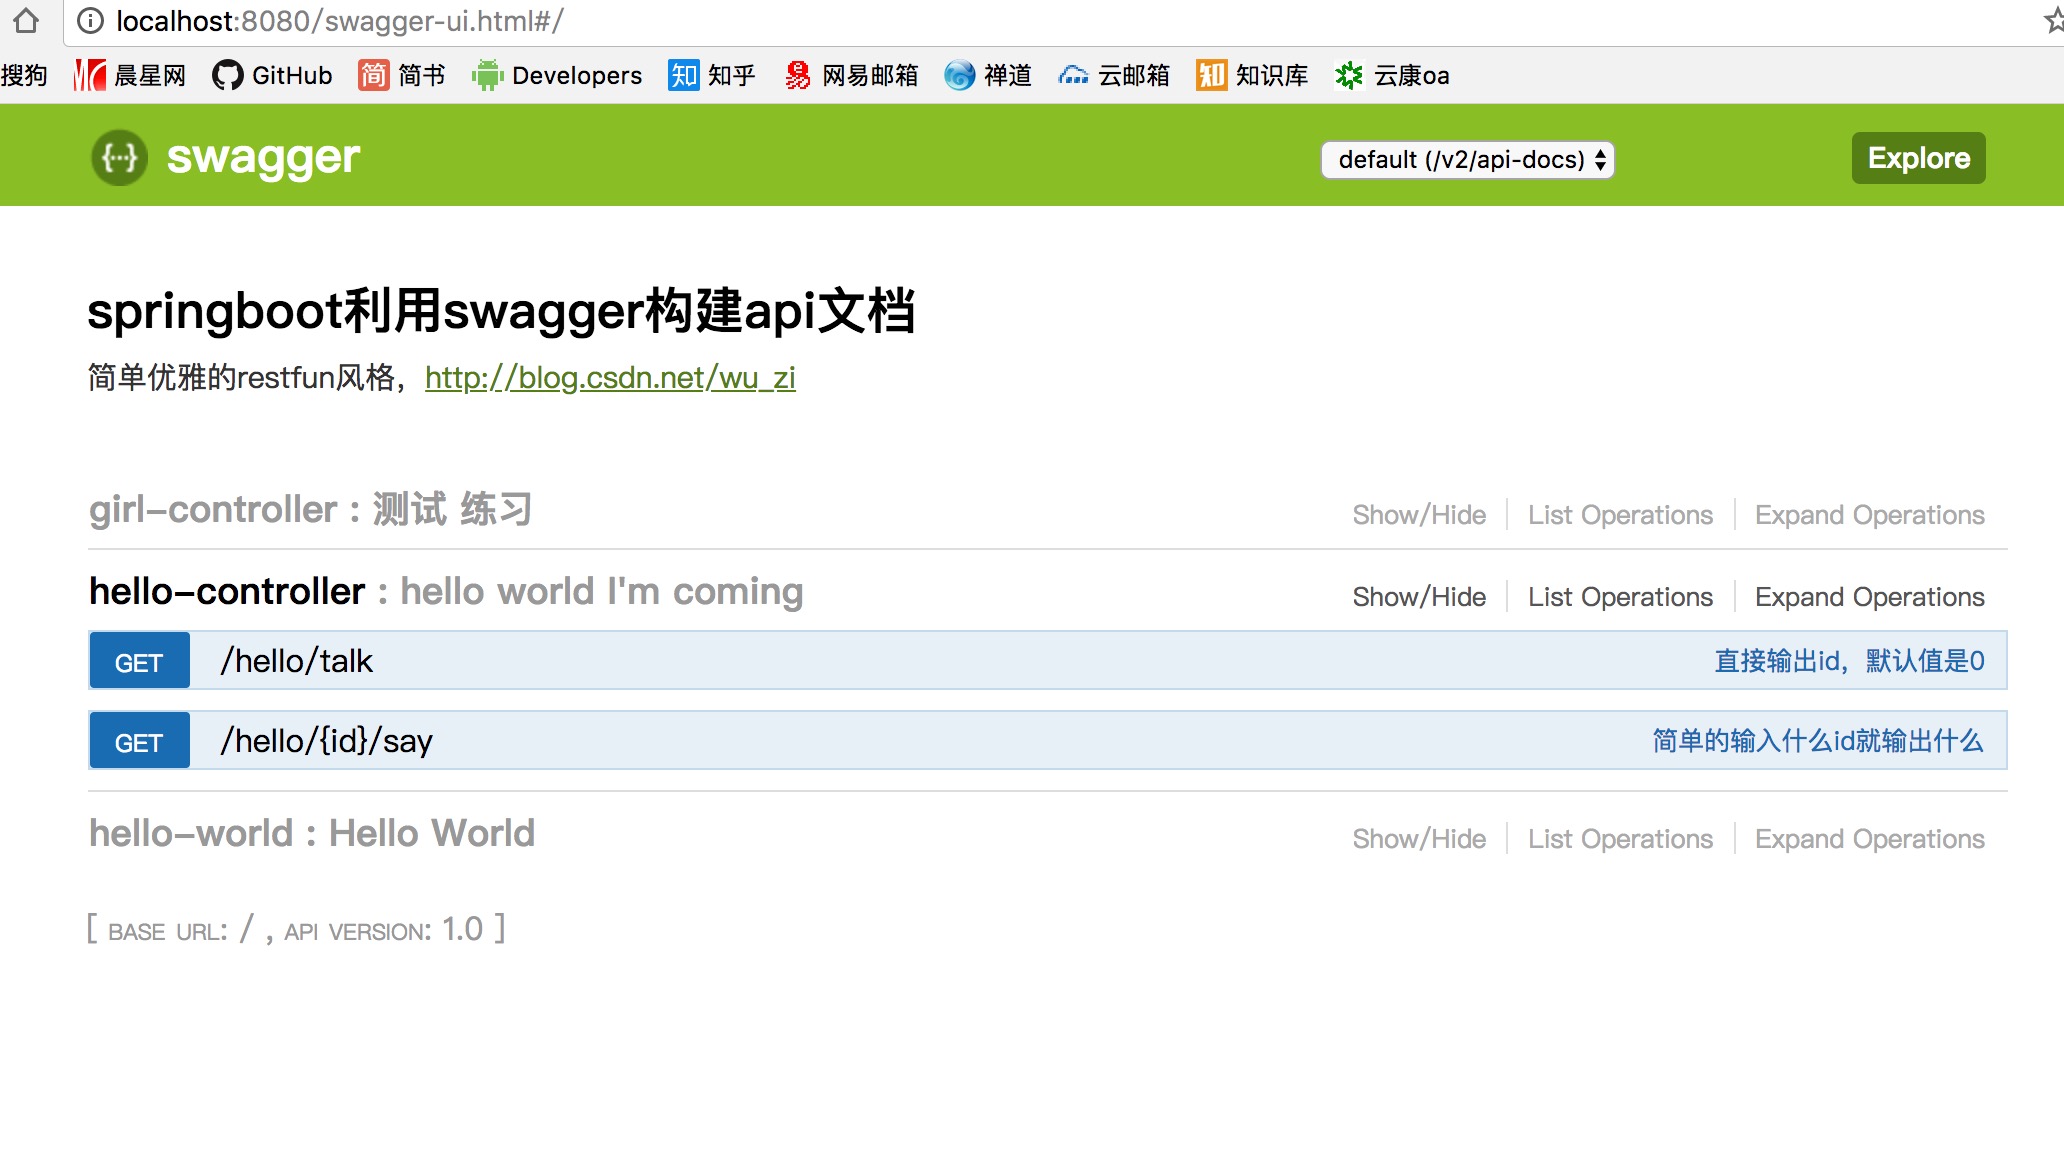This screenshot has height=1174, width=2064.
Task: Click the browser home icon
Action: [27, 20]
